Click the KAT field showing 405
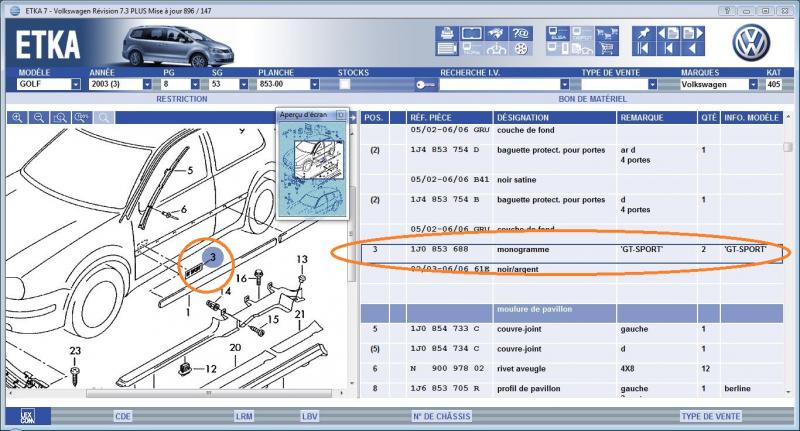800x431 pixels. pos(773,84)
